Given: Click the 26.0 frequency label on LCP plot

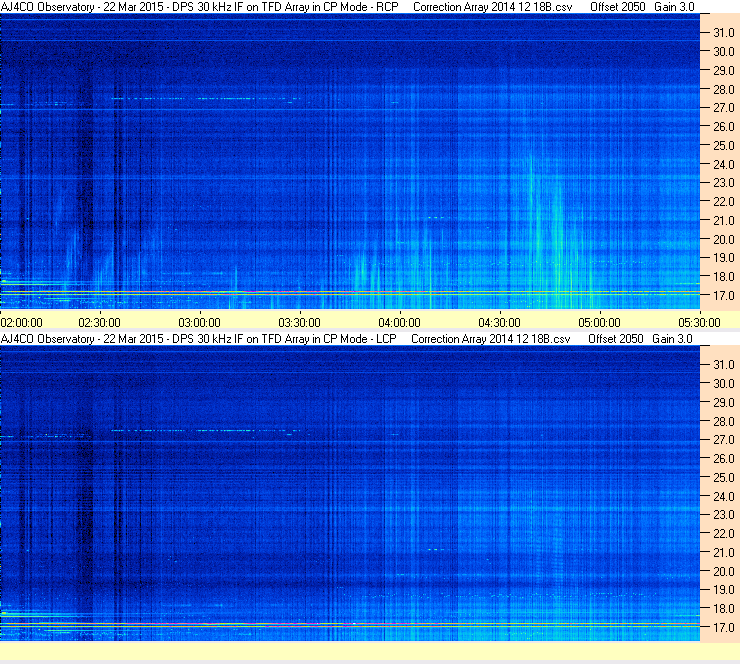Looking at the screenshot, I should point(723,459).
